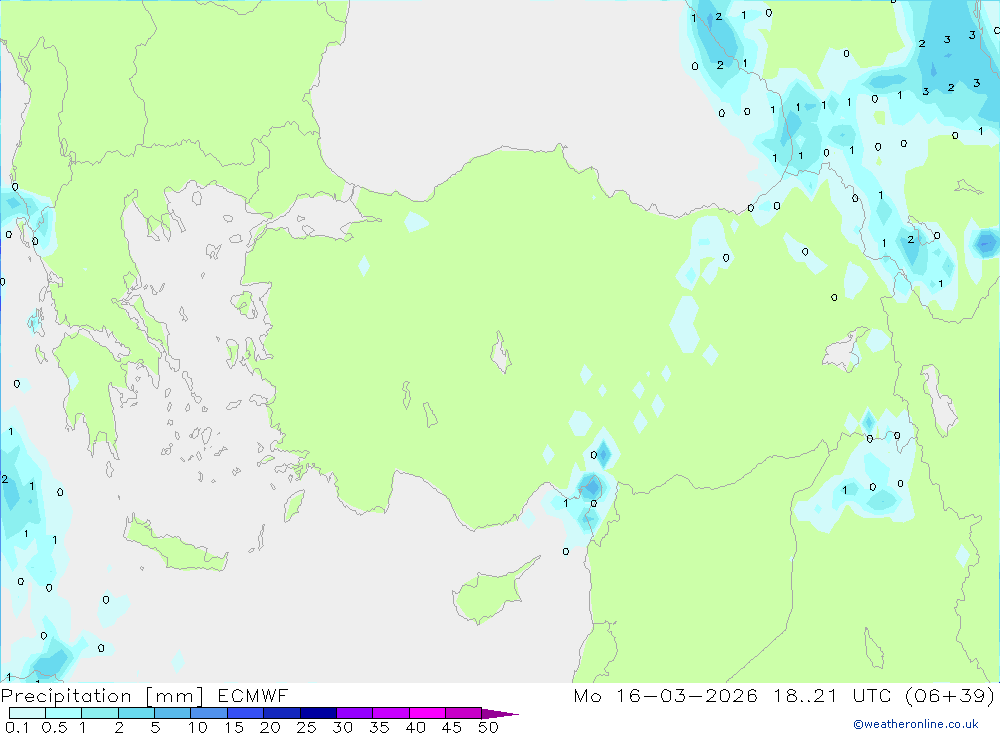Image resolution: width=1000 pixels, height=733 pixels.
Task: Select the 0.5–1 mm legend swatch
Action: pos(63,713)
